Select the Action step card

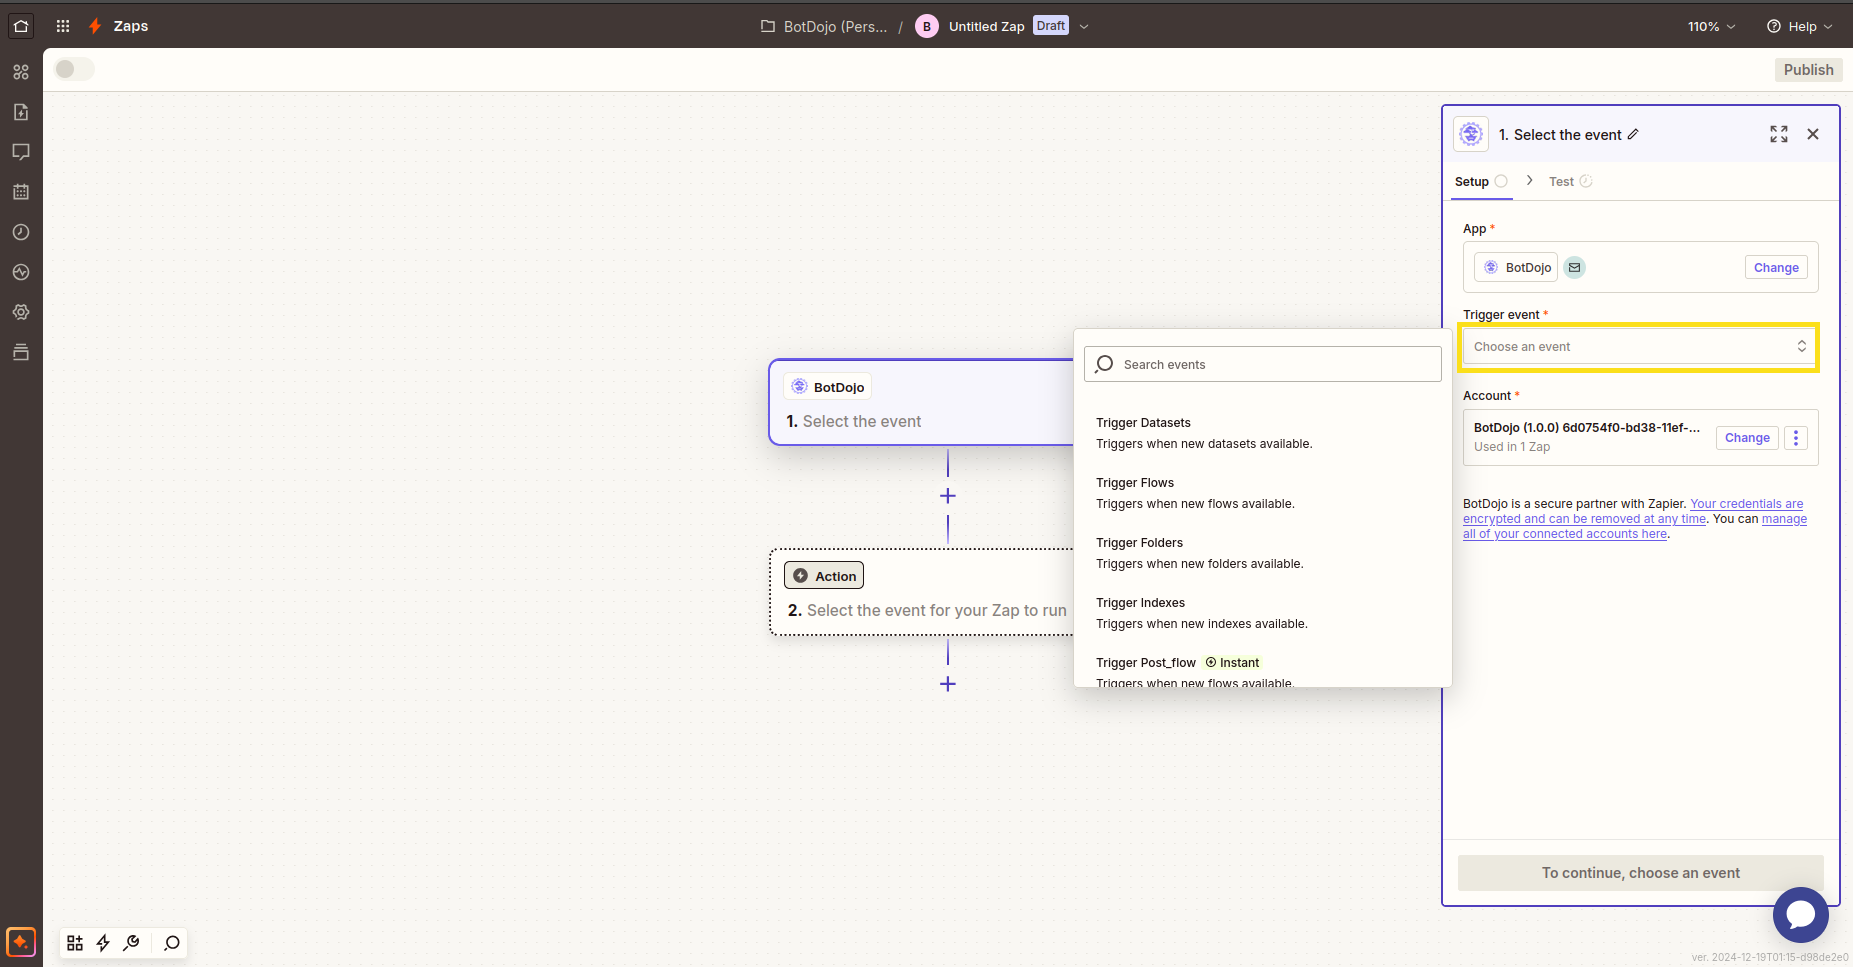click(x=921, y=592)
